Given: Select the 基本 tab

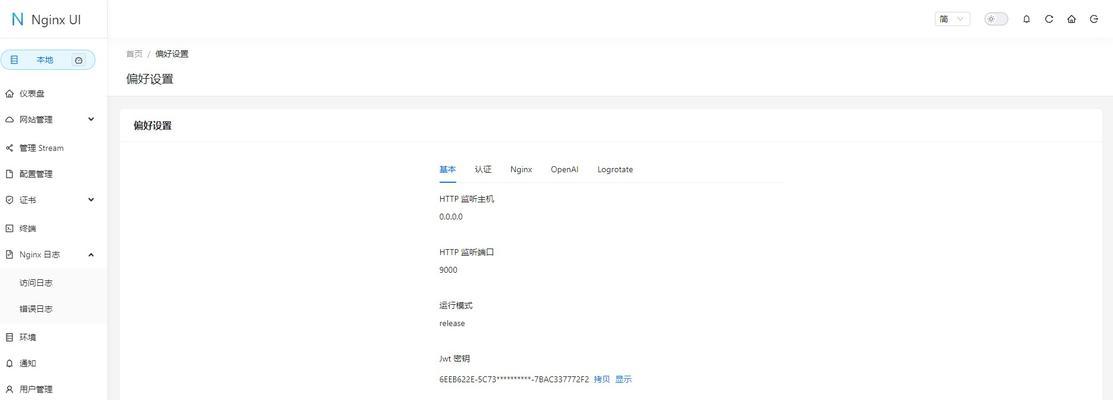Looking at the screenshot, I should click(447, 170).
